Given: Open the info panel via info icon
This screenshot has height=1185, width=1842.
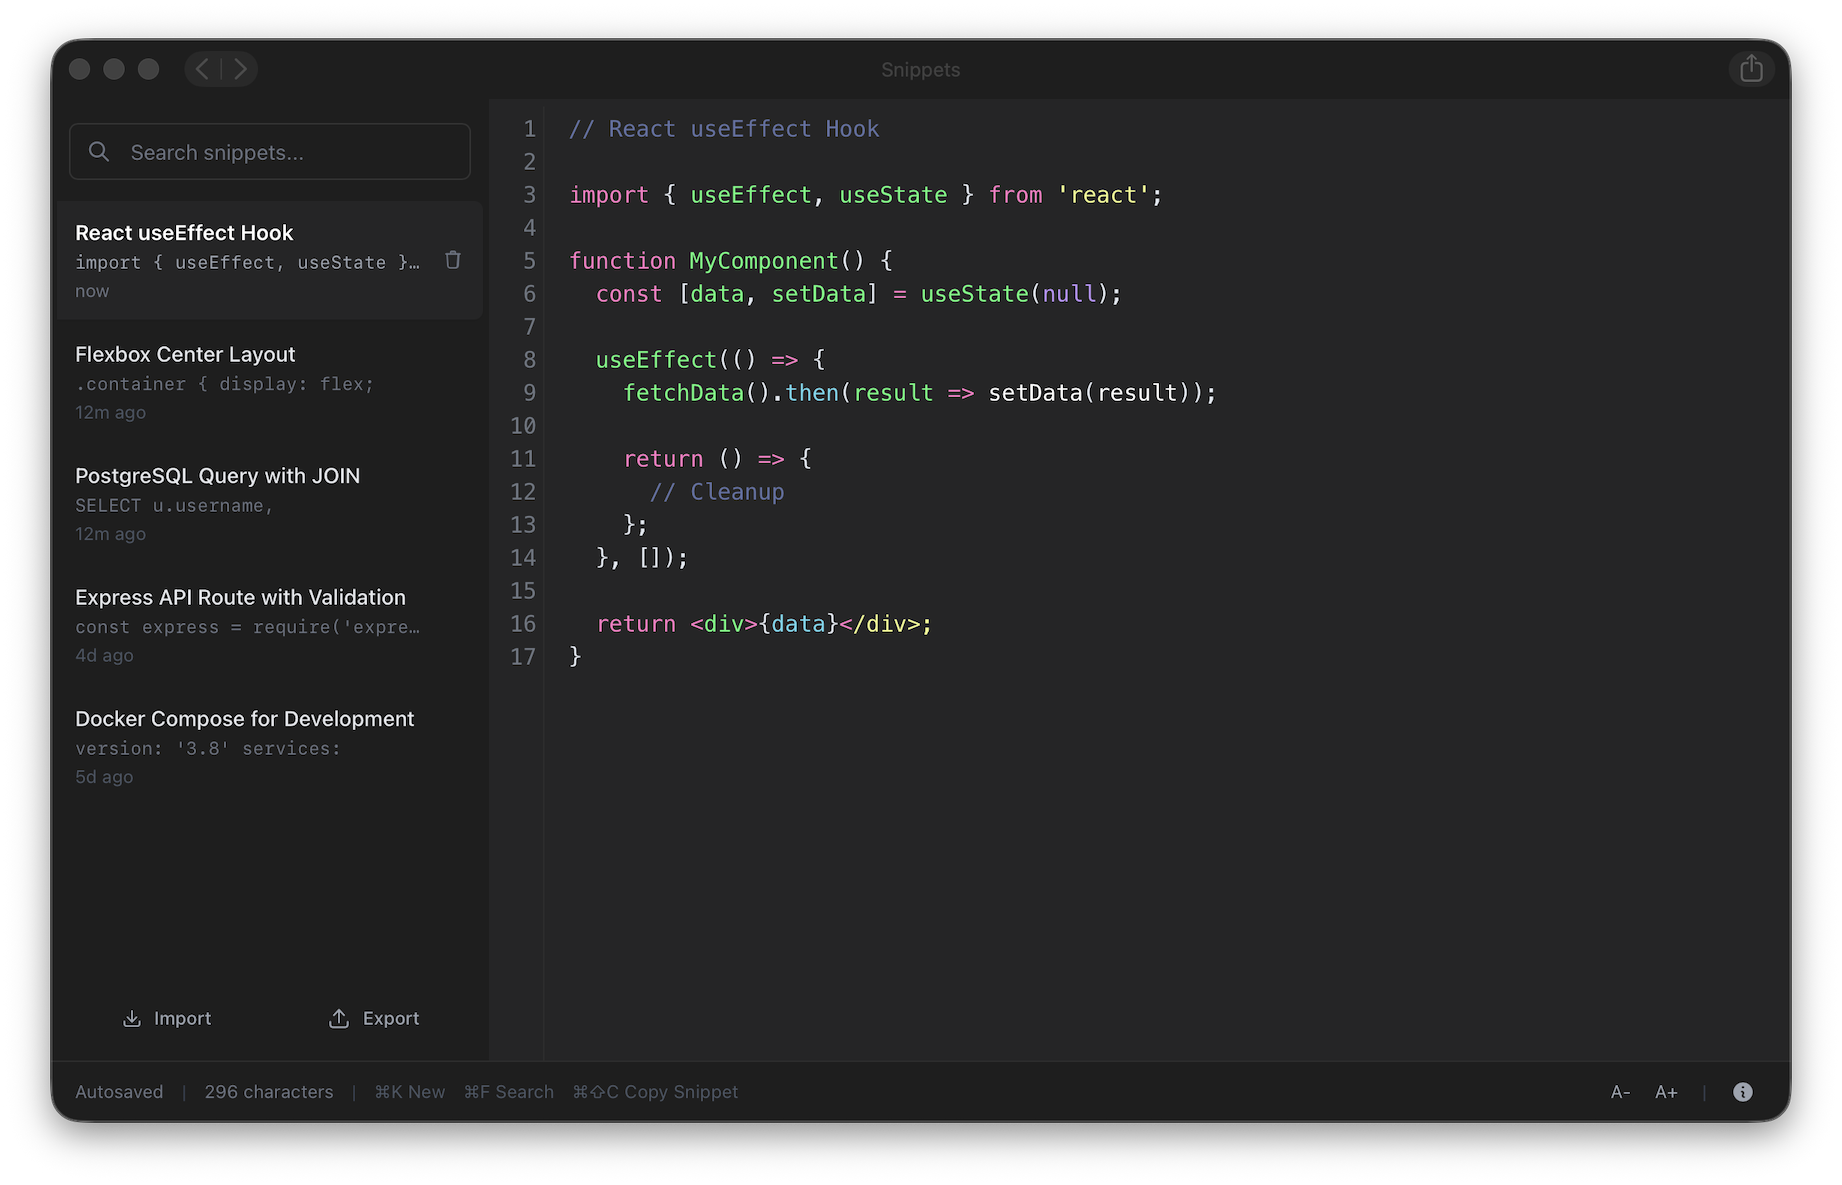Looking at the screenshot, I should point(1743,1091).
